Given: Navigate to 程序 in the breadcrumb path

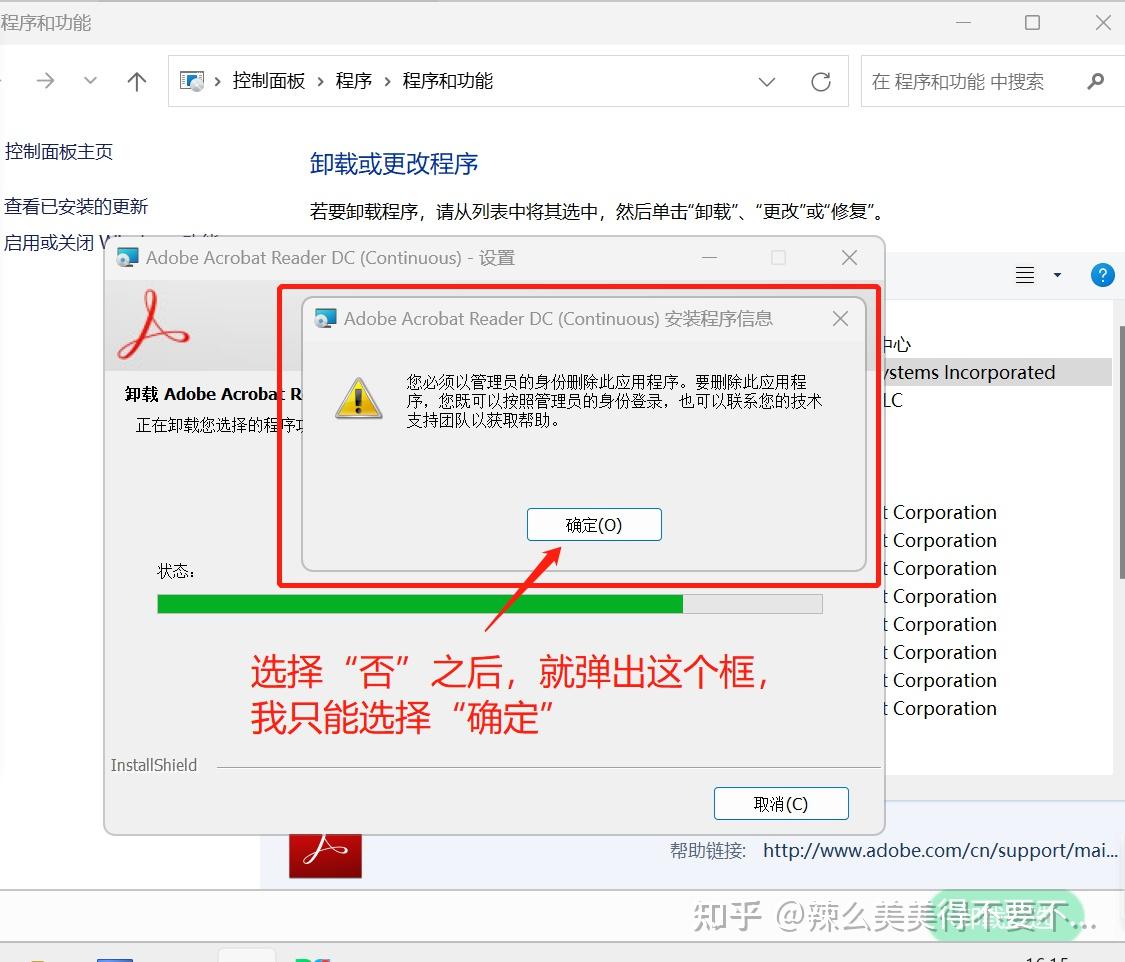Looking at the screenshot, I should pos(353,80).
